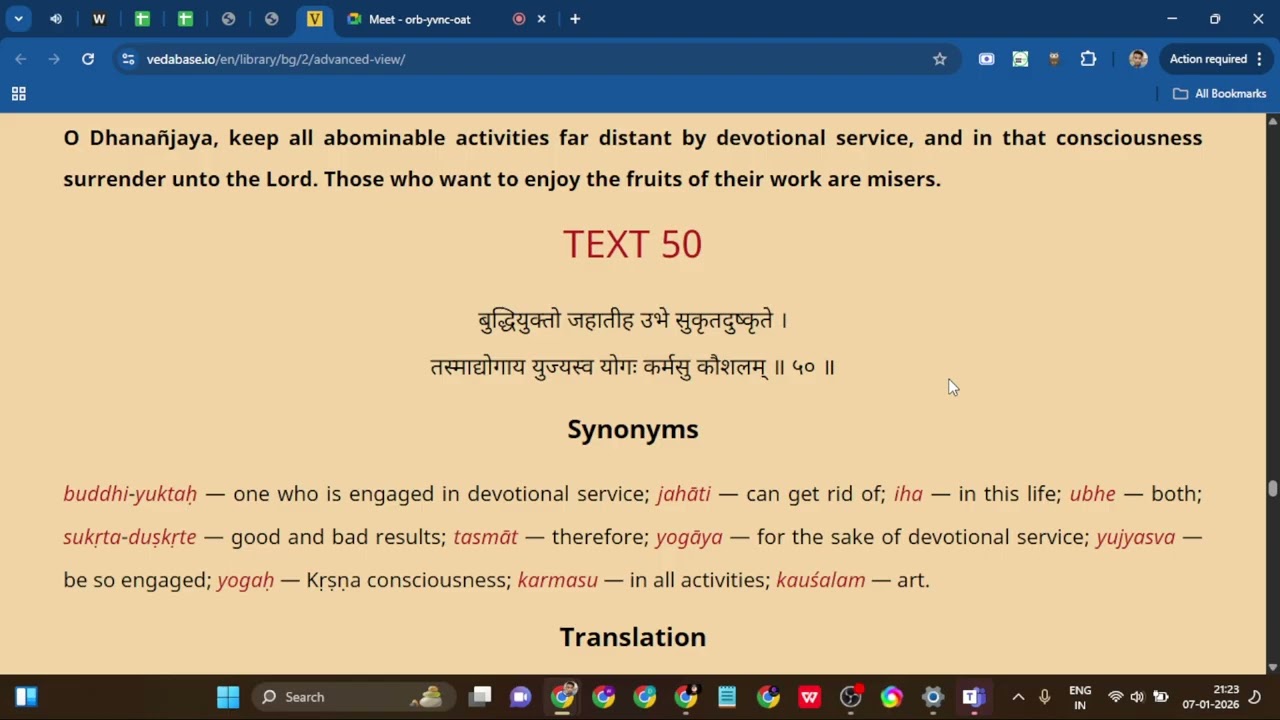Show hidden system tray icons

coord(1018,697)
